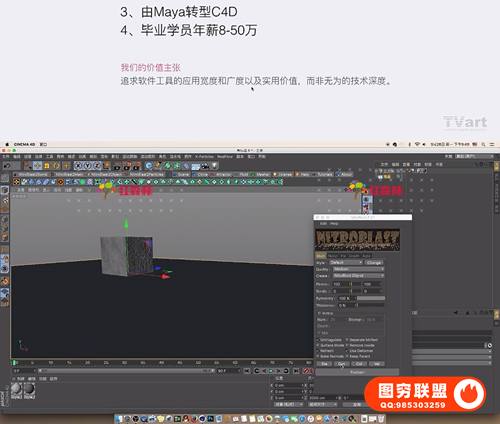Select the Move tool in the top toolbar

pyautogui.click(x=37, y=166)
